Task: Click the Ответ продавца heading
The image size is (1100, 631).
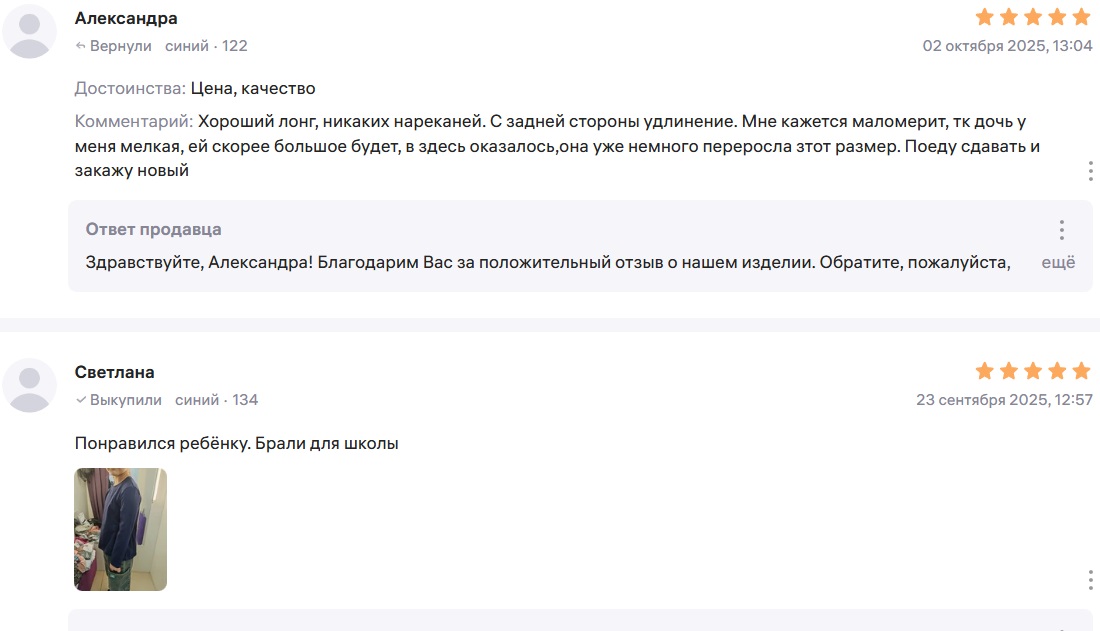Action: click(x=154, y=230)
